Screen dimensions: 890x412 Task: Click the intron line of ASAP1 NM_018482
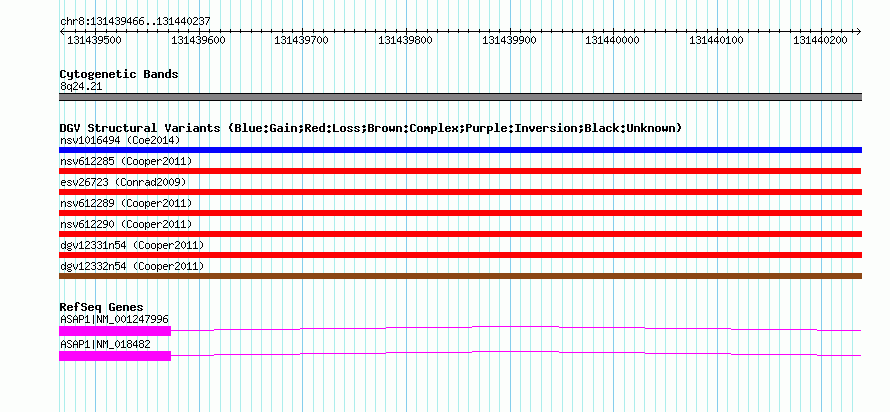click(516, 351)
